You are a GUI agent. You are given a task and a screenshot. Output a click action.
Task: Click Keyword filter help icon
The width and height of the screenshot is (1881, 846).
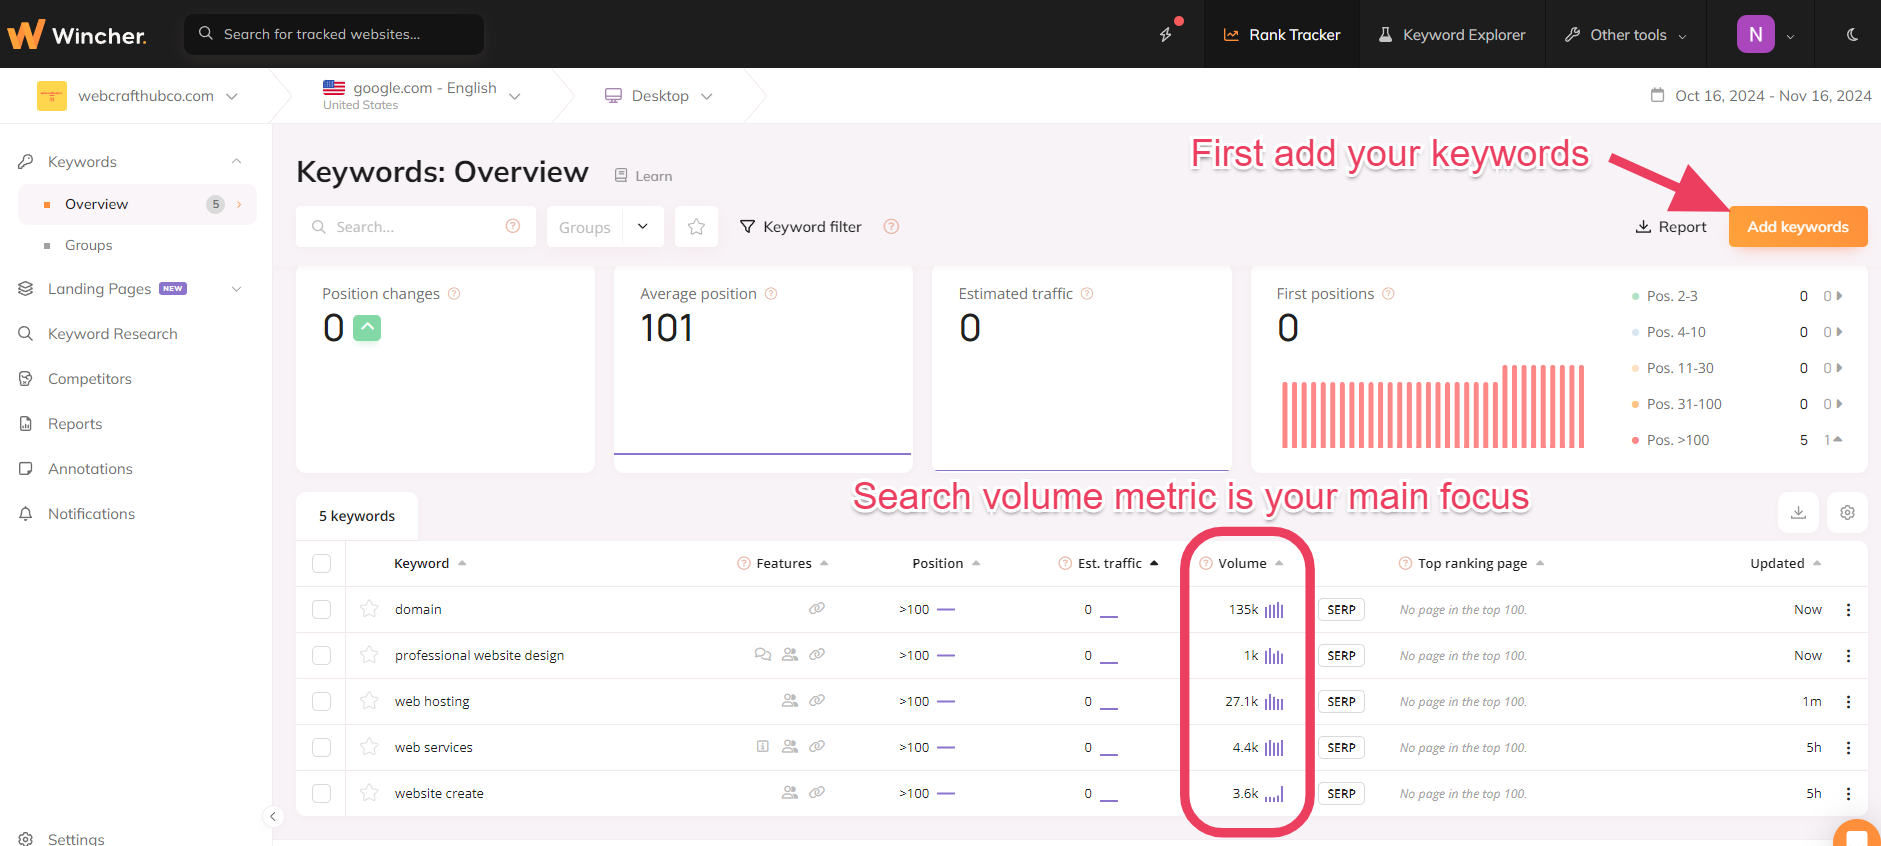[891, 227]
